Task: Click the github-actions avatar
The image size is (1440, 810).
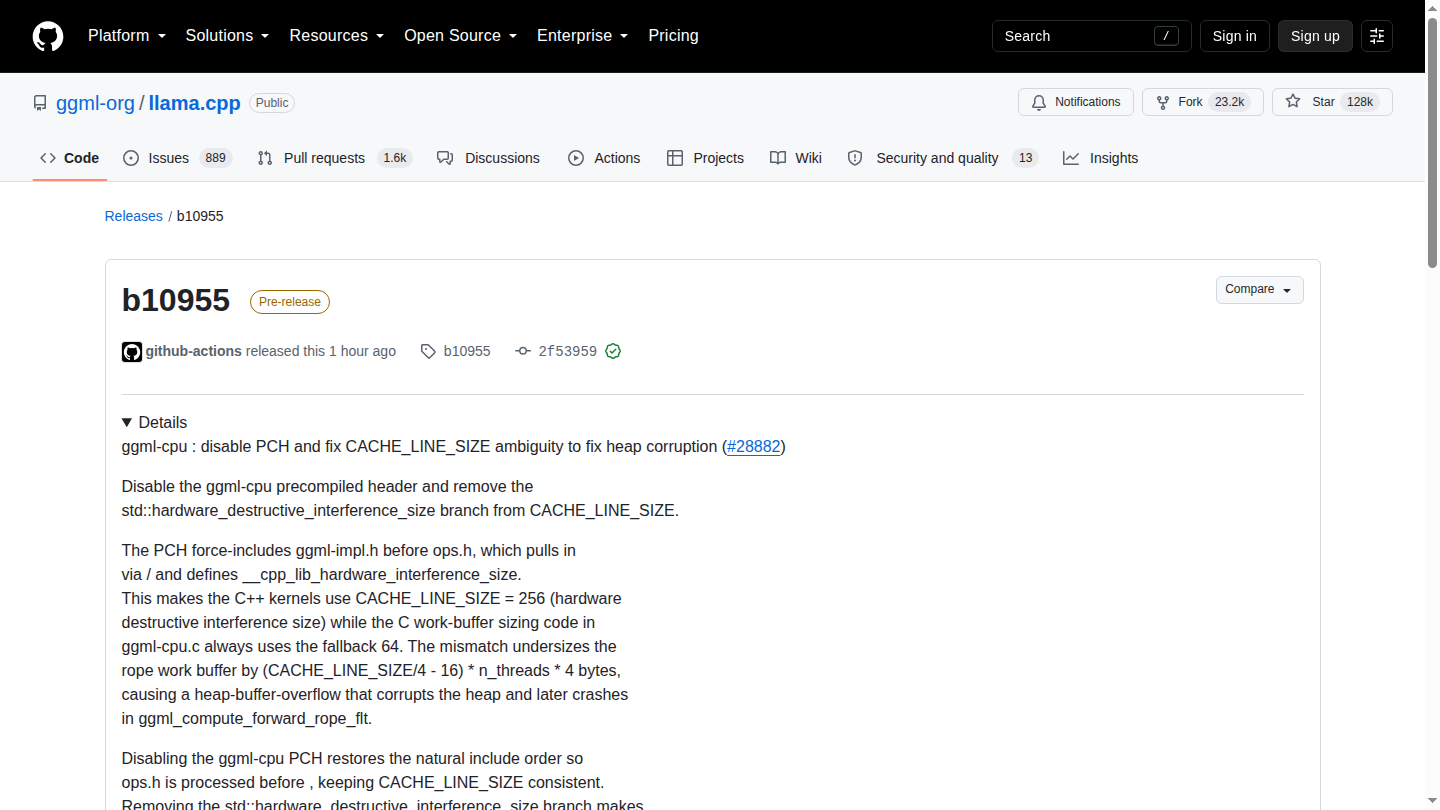Action: pos(132,352)
